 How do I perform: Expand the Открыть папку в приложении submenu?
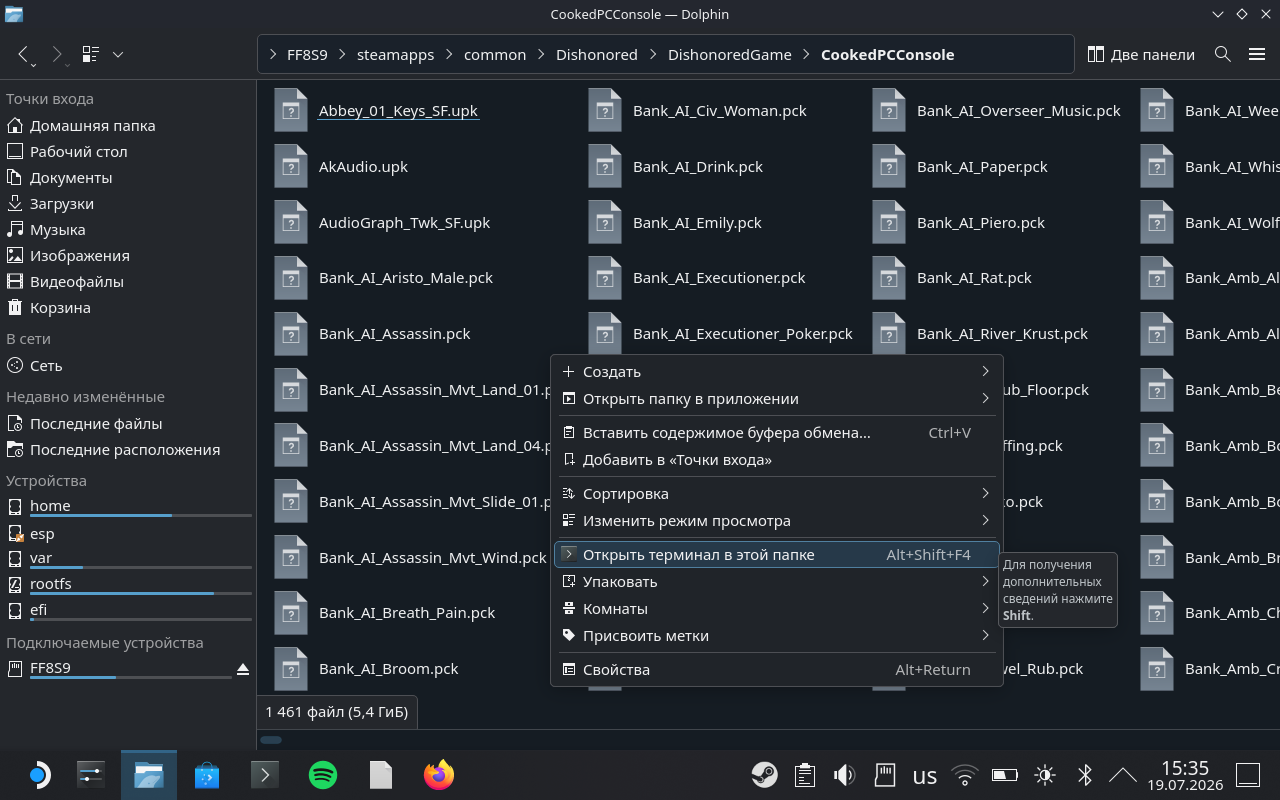coord(777,399)
